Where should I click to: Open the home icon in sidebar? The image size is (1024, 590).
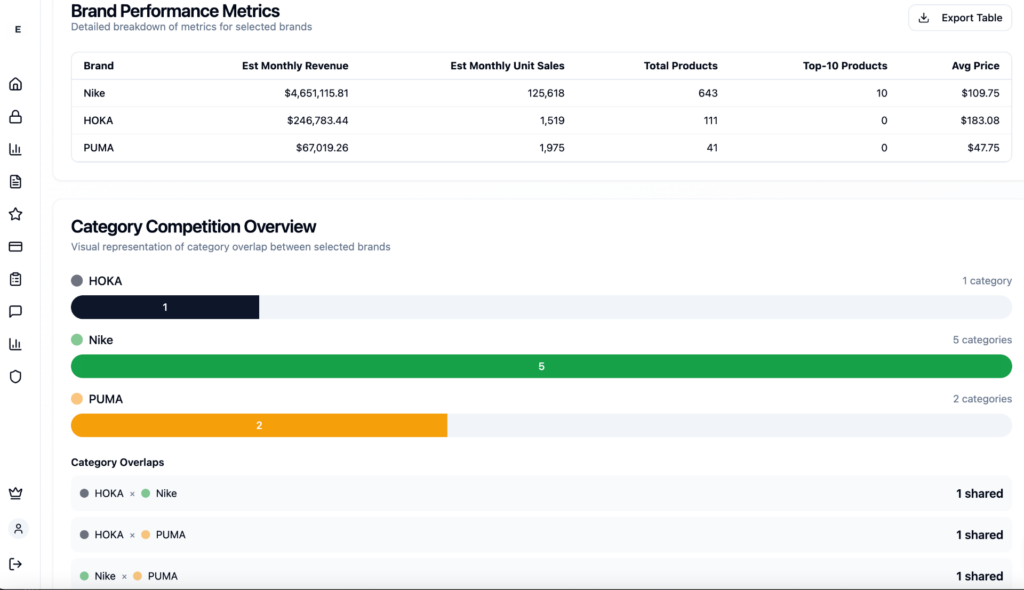[x=15, y=84]
